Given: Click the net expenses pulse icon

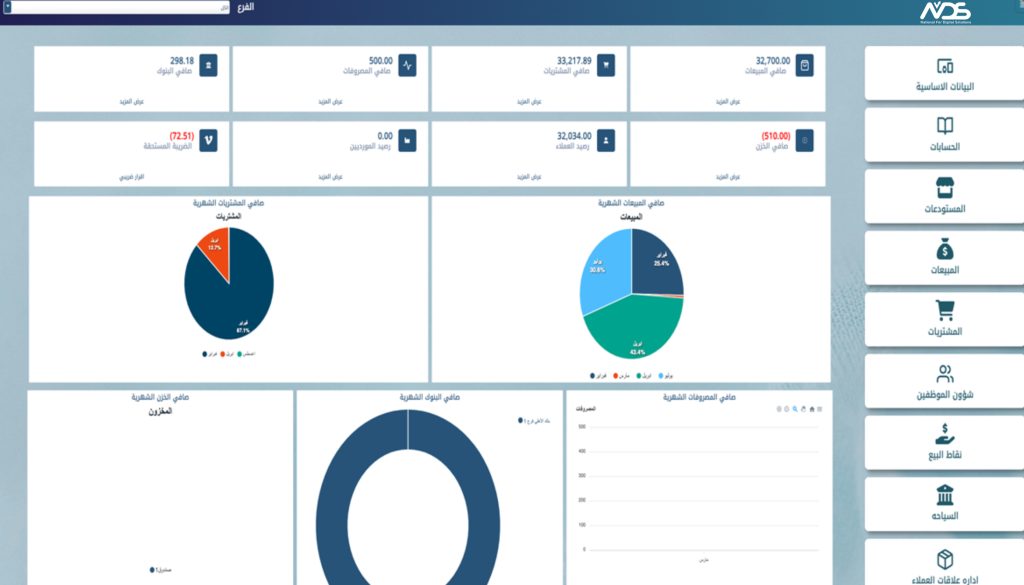Looking at the screenshot, I should (x=408, y=65).
